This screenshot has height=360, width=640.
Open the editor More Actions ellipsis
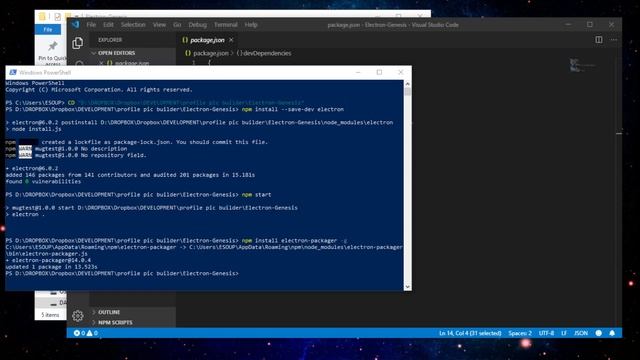[613, 40]
